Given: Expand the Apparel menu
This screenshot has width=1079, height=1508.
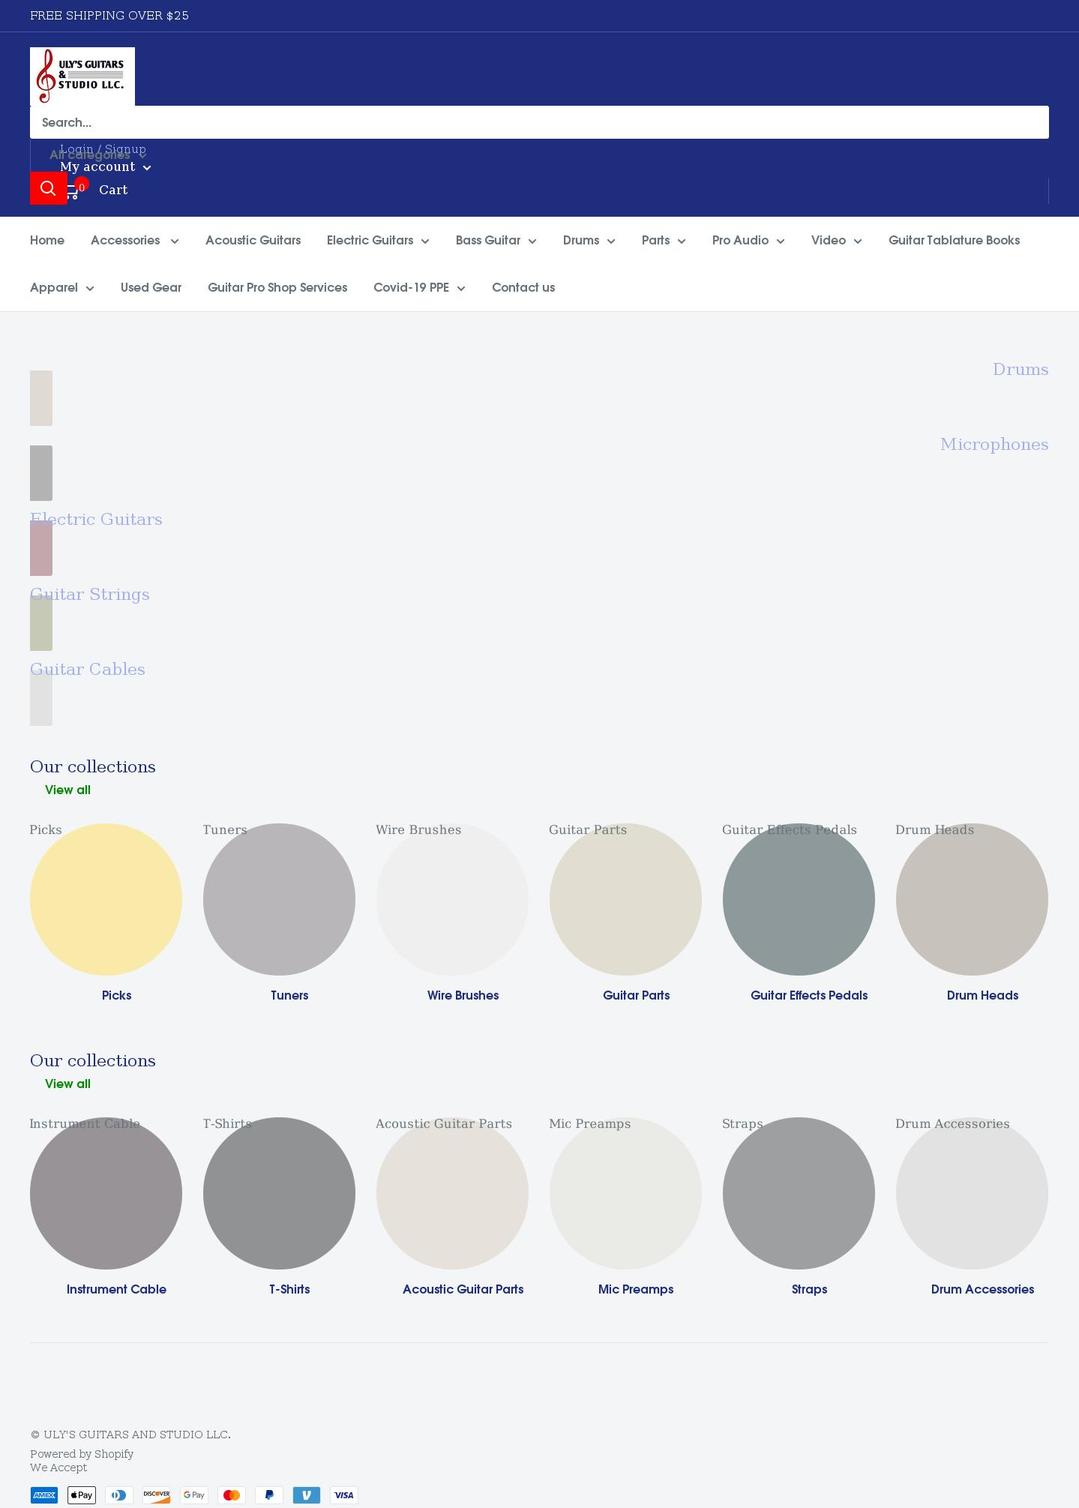Looking at the screenshot, I should coord(61,287).
